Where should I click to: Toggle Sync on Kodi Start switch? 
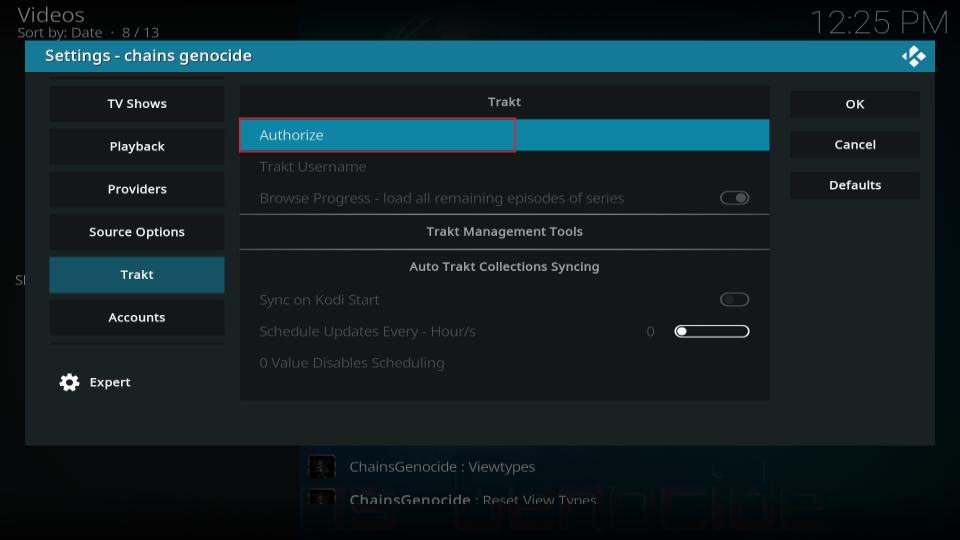tap(734, 299)
